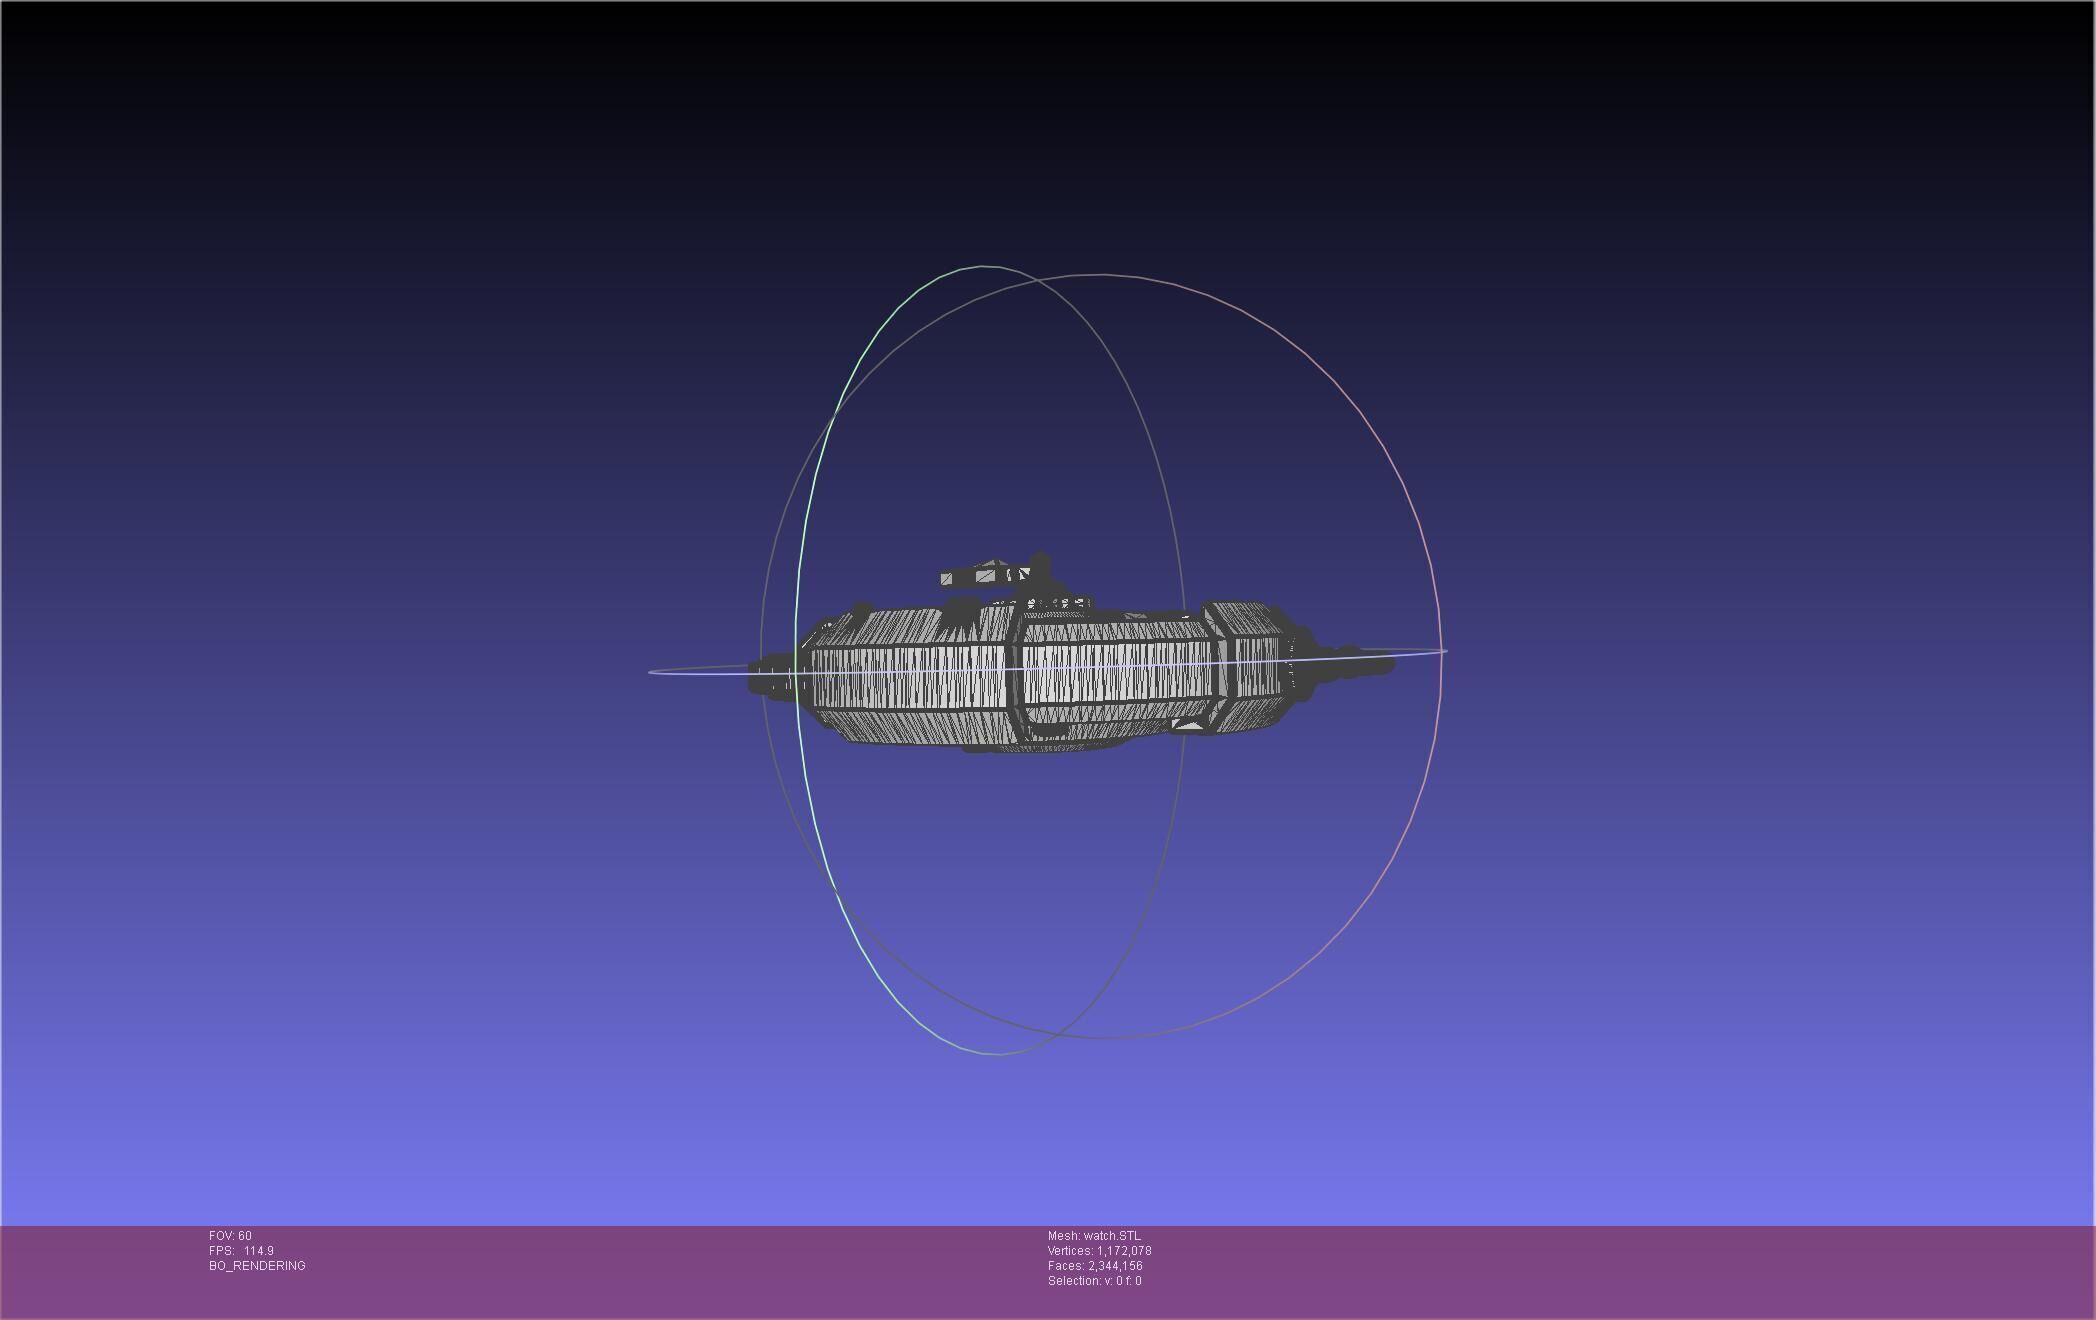The width and height of the screenshot is (2096, 1320).
Task: Click the FOV: 60 label
Action: coord(230,1236)
